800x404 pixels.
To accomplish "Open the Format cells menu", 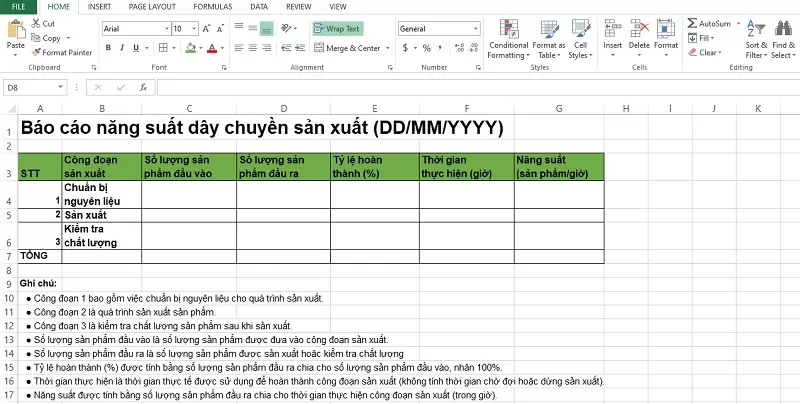I will pyautogui.click(x=666, y=39).
